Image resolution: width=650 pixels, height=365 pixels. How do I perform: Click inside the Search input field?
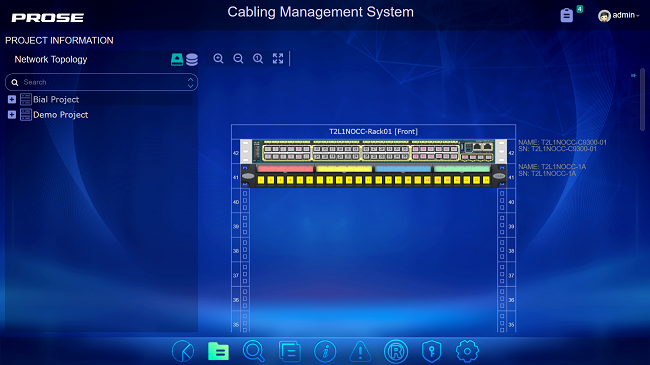point(101,82)
